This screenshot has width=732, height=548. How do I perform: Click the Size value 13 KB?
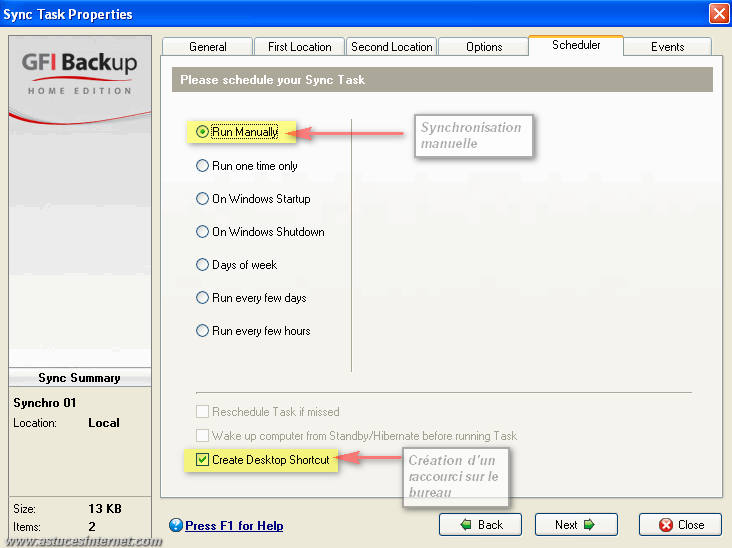[x=105, y=508]
